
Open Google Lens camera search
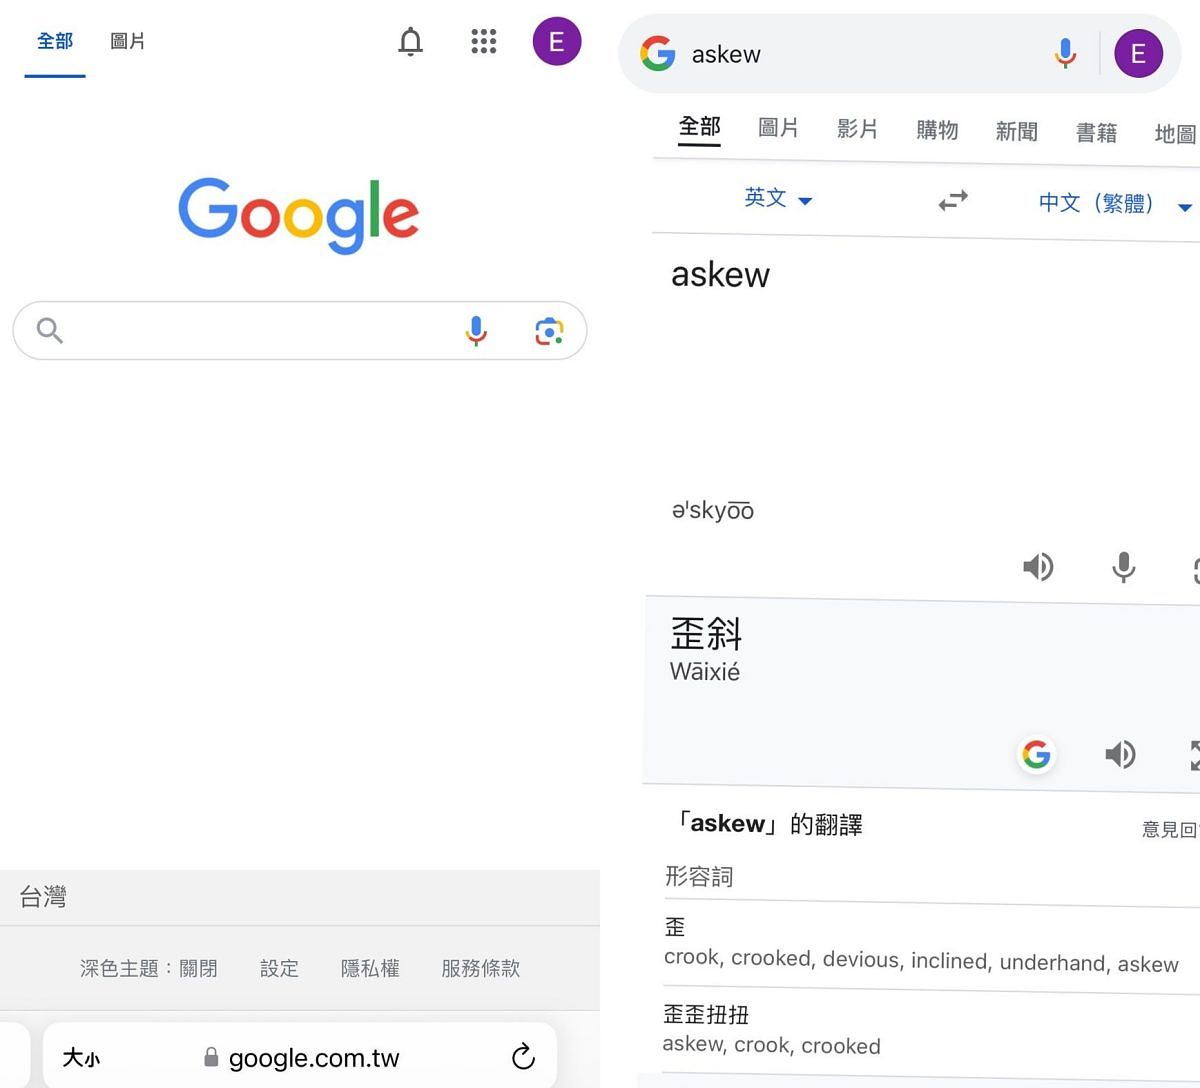click(x=549, y=331)
